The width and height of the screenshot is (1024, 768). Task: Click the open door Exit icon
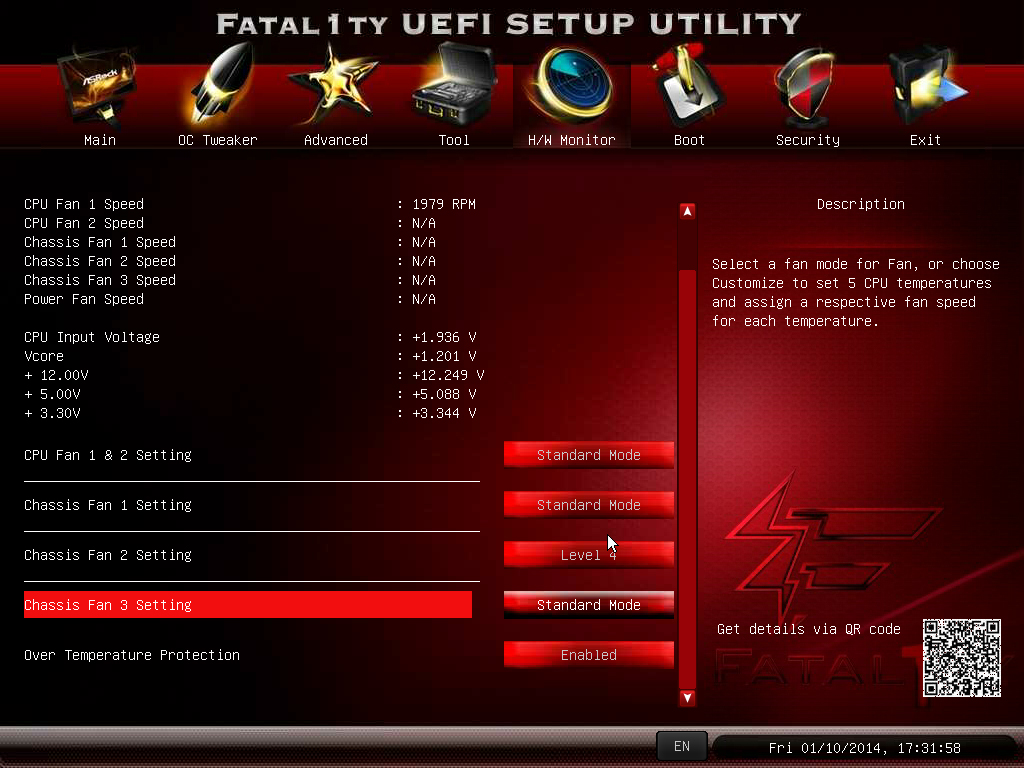click(x=926, y=86)
